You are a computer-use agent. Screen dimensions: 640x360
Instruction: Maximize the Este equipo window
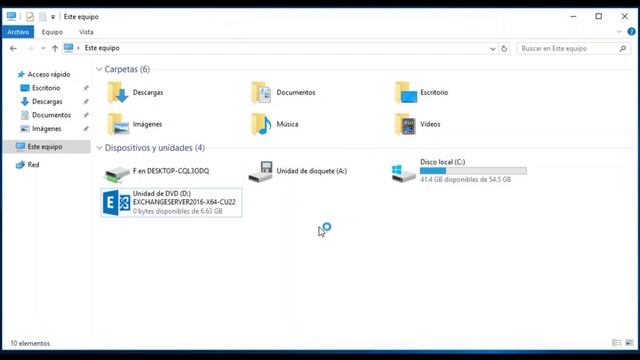599,17
